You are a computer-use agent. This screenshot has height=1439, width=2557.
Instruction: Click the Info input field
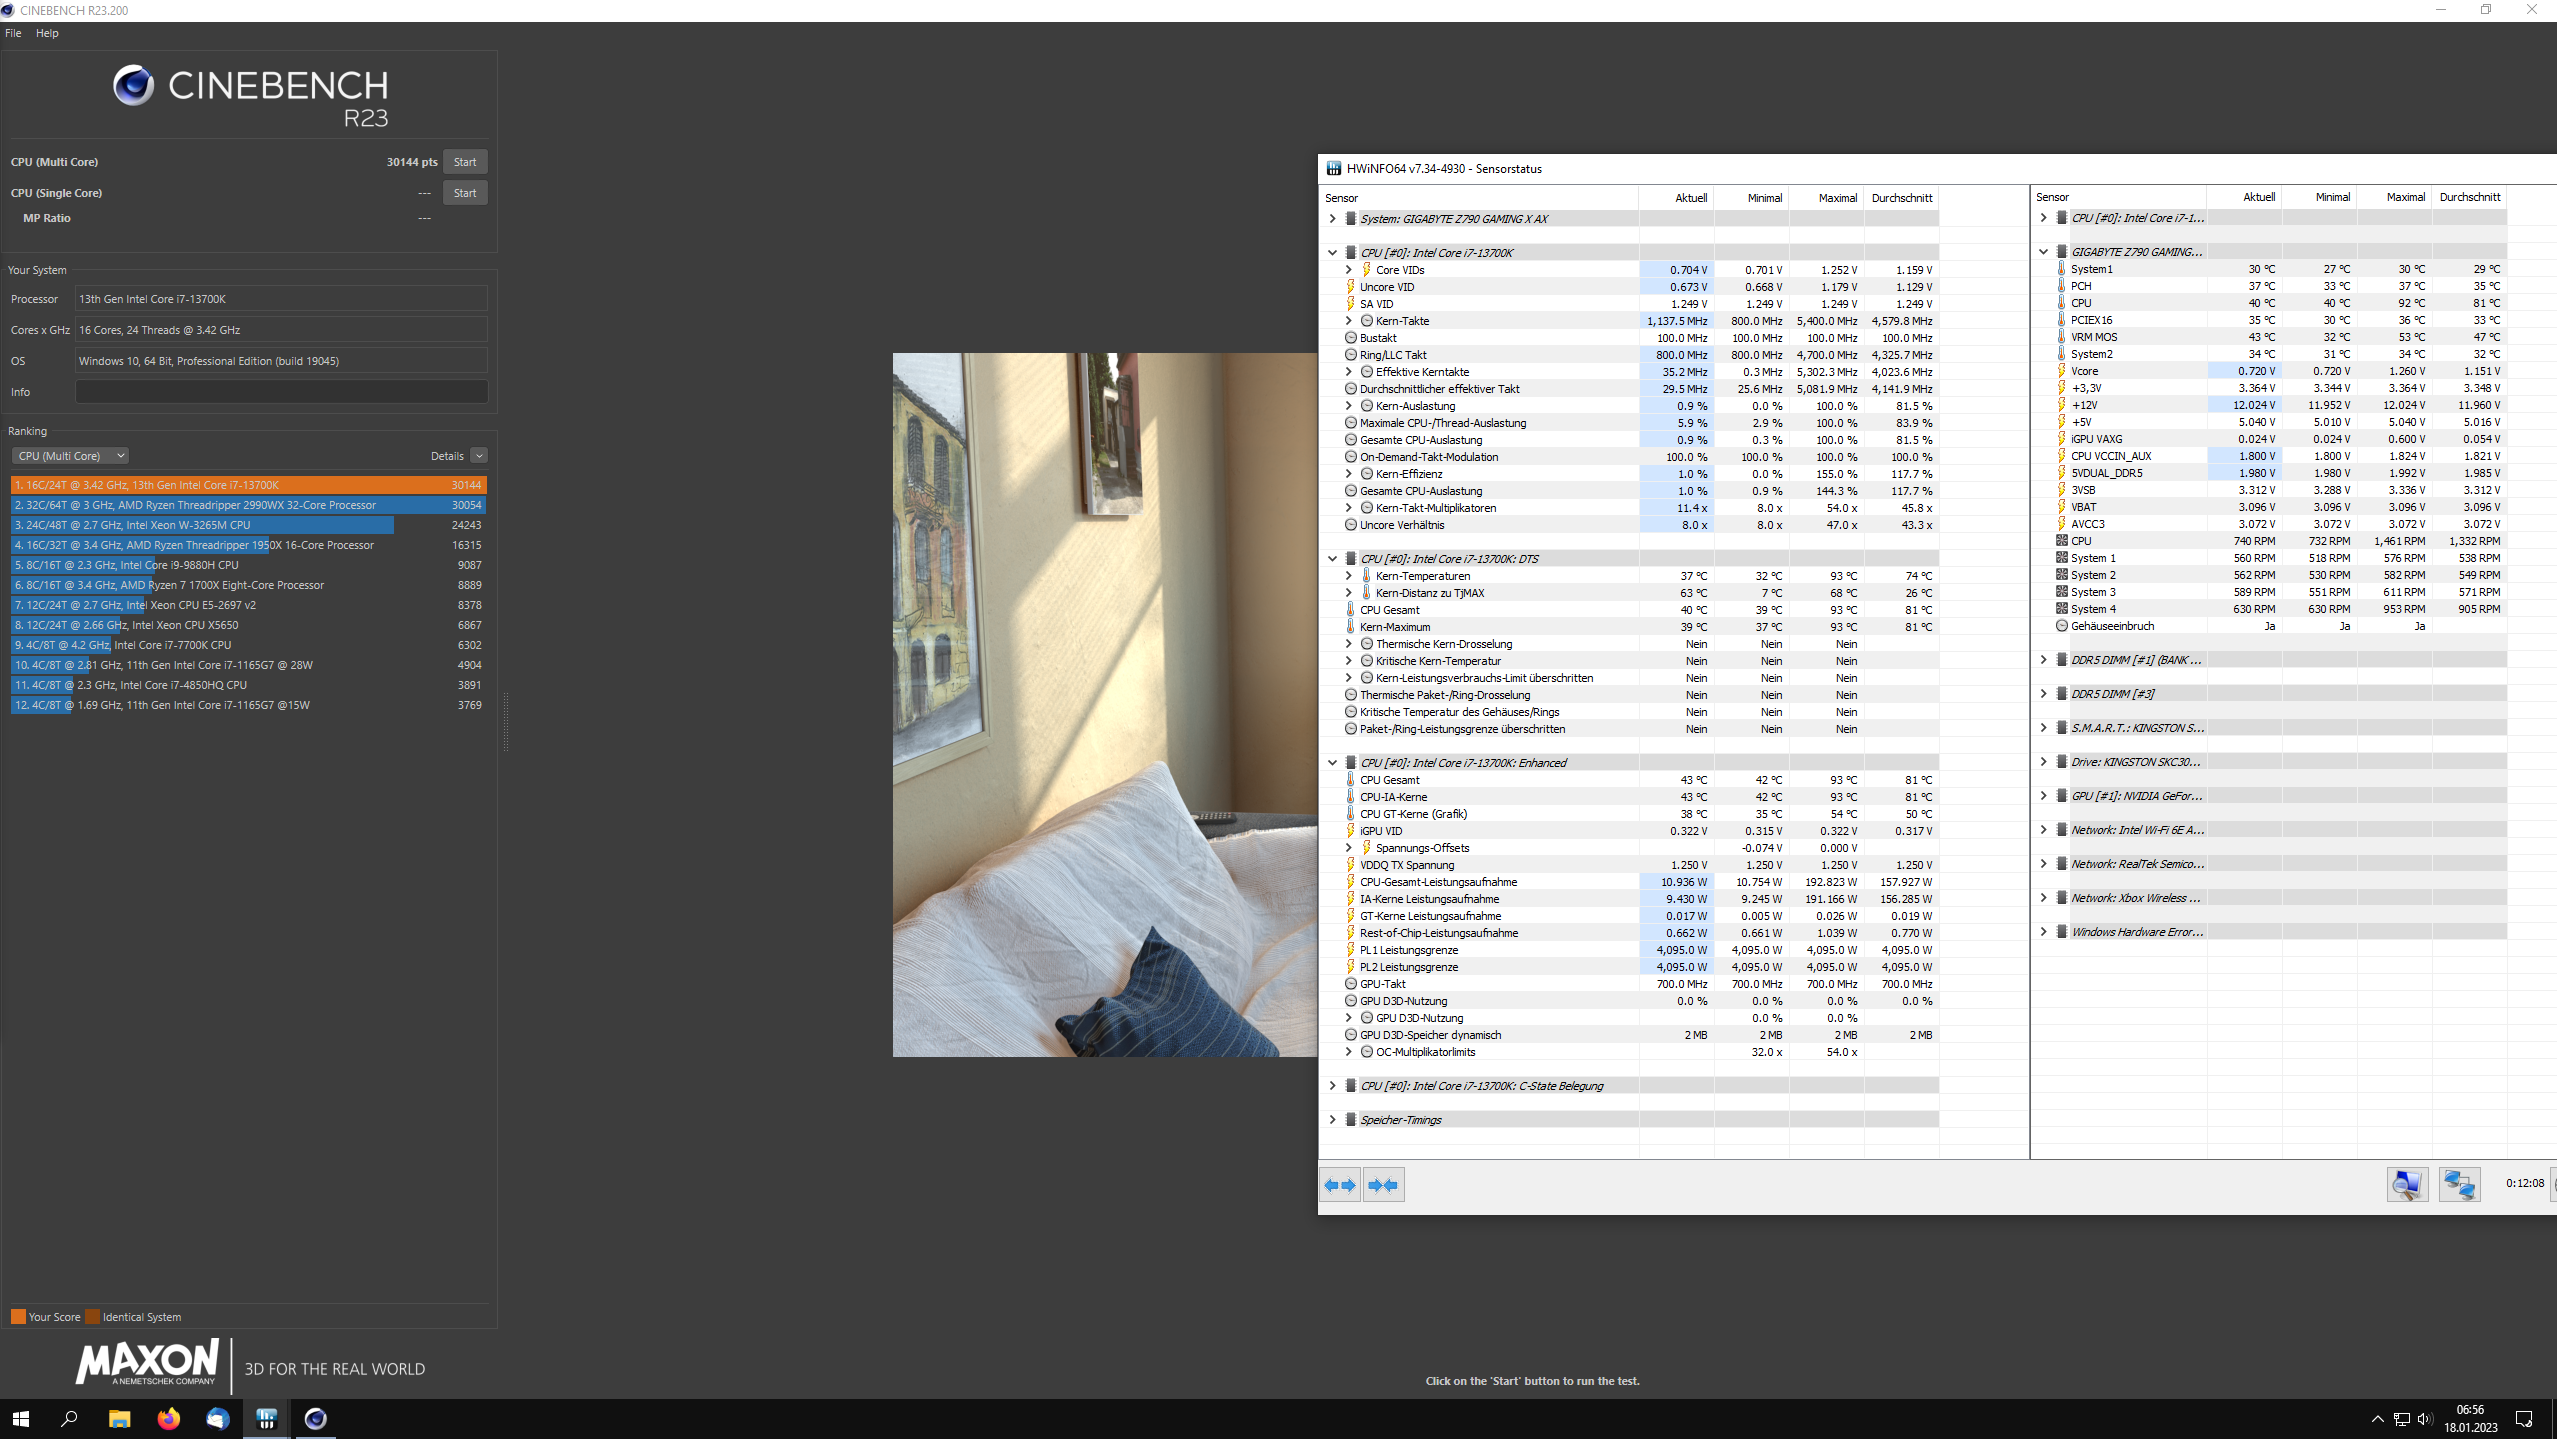coord(281,392)
